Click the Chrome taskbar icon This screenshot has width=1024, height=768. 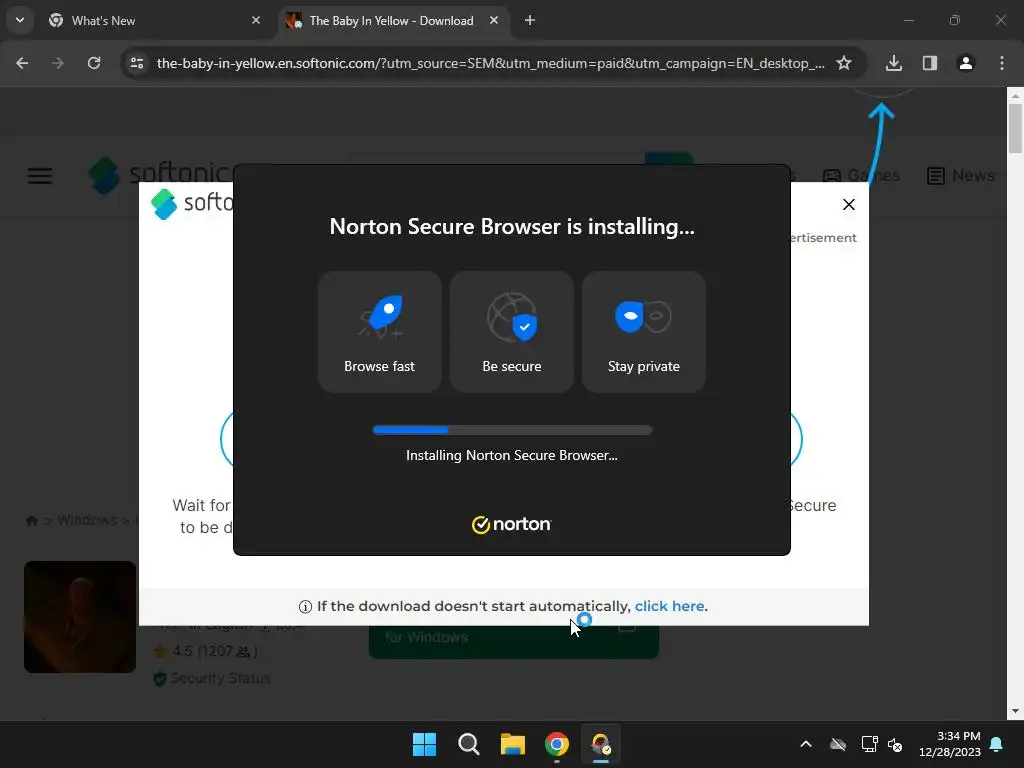click(x=556, y=744)
